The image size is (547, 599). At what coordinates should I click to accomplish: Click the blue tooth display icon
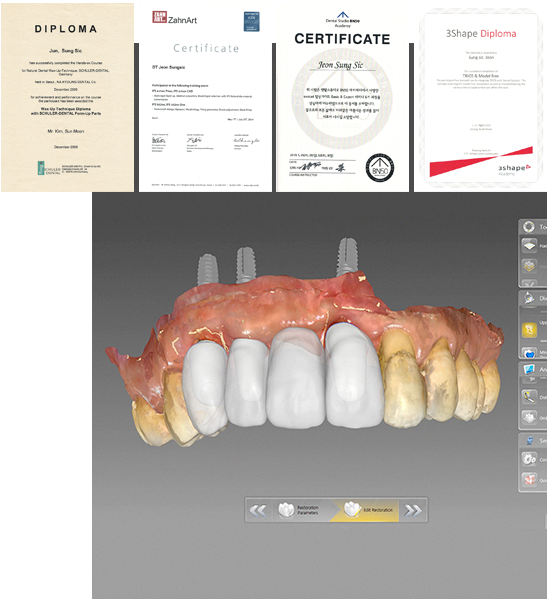click(x=529, y=353)
